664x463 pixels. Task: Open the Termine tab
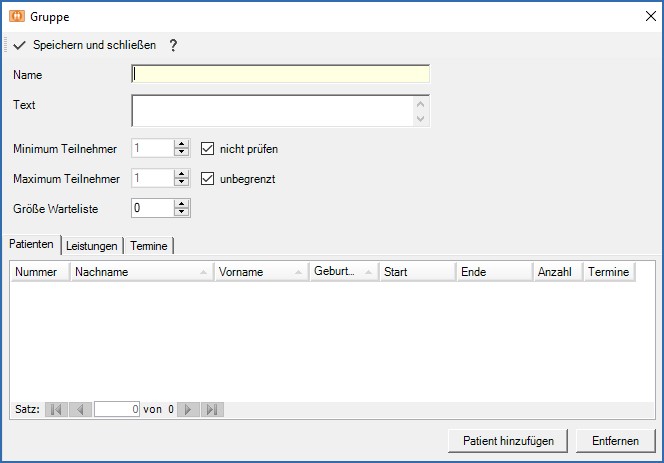149,246
